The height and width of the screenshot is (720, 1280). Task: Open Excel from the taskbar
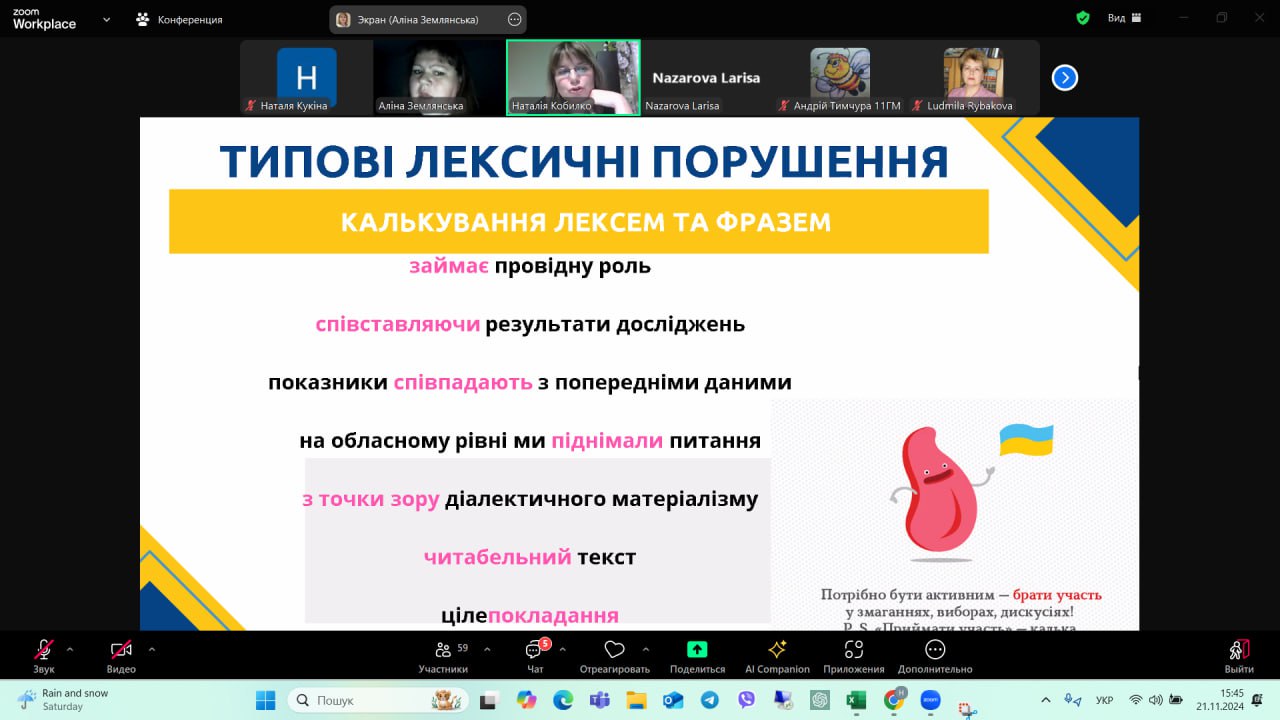tap(856, 700)
